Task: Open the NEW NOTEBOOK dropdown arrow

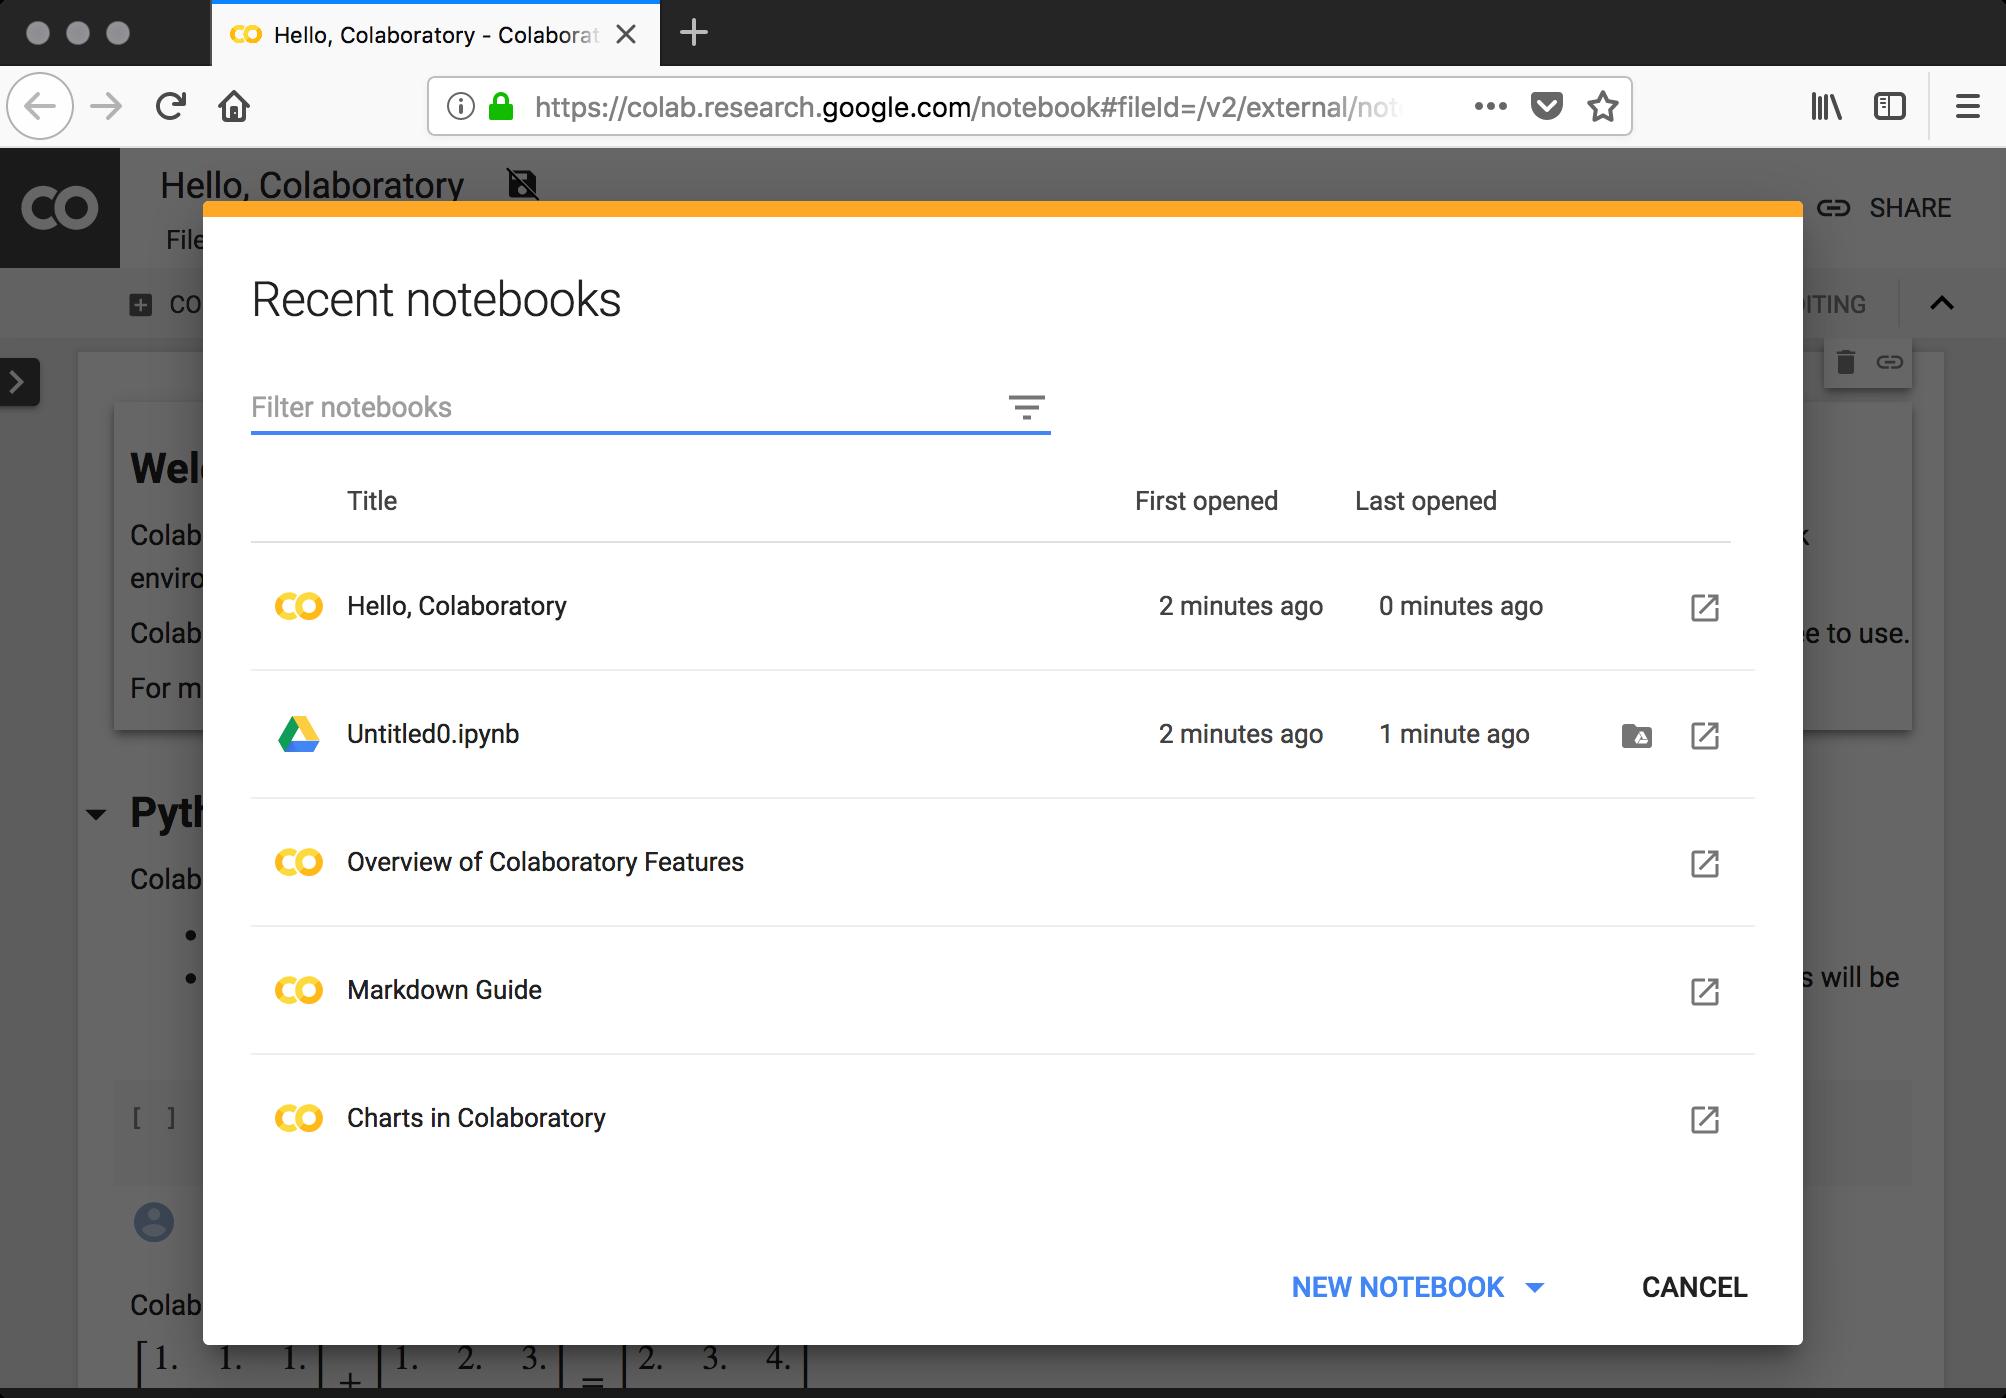Action: [x=1533, y=1287]
